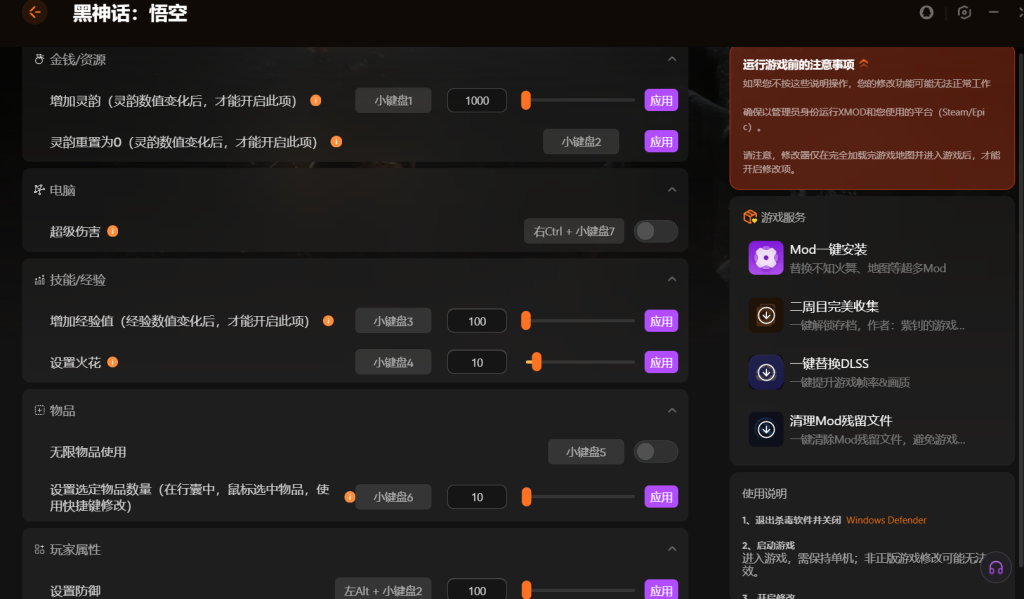Open the headset support icon

(996, 568)
